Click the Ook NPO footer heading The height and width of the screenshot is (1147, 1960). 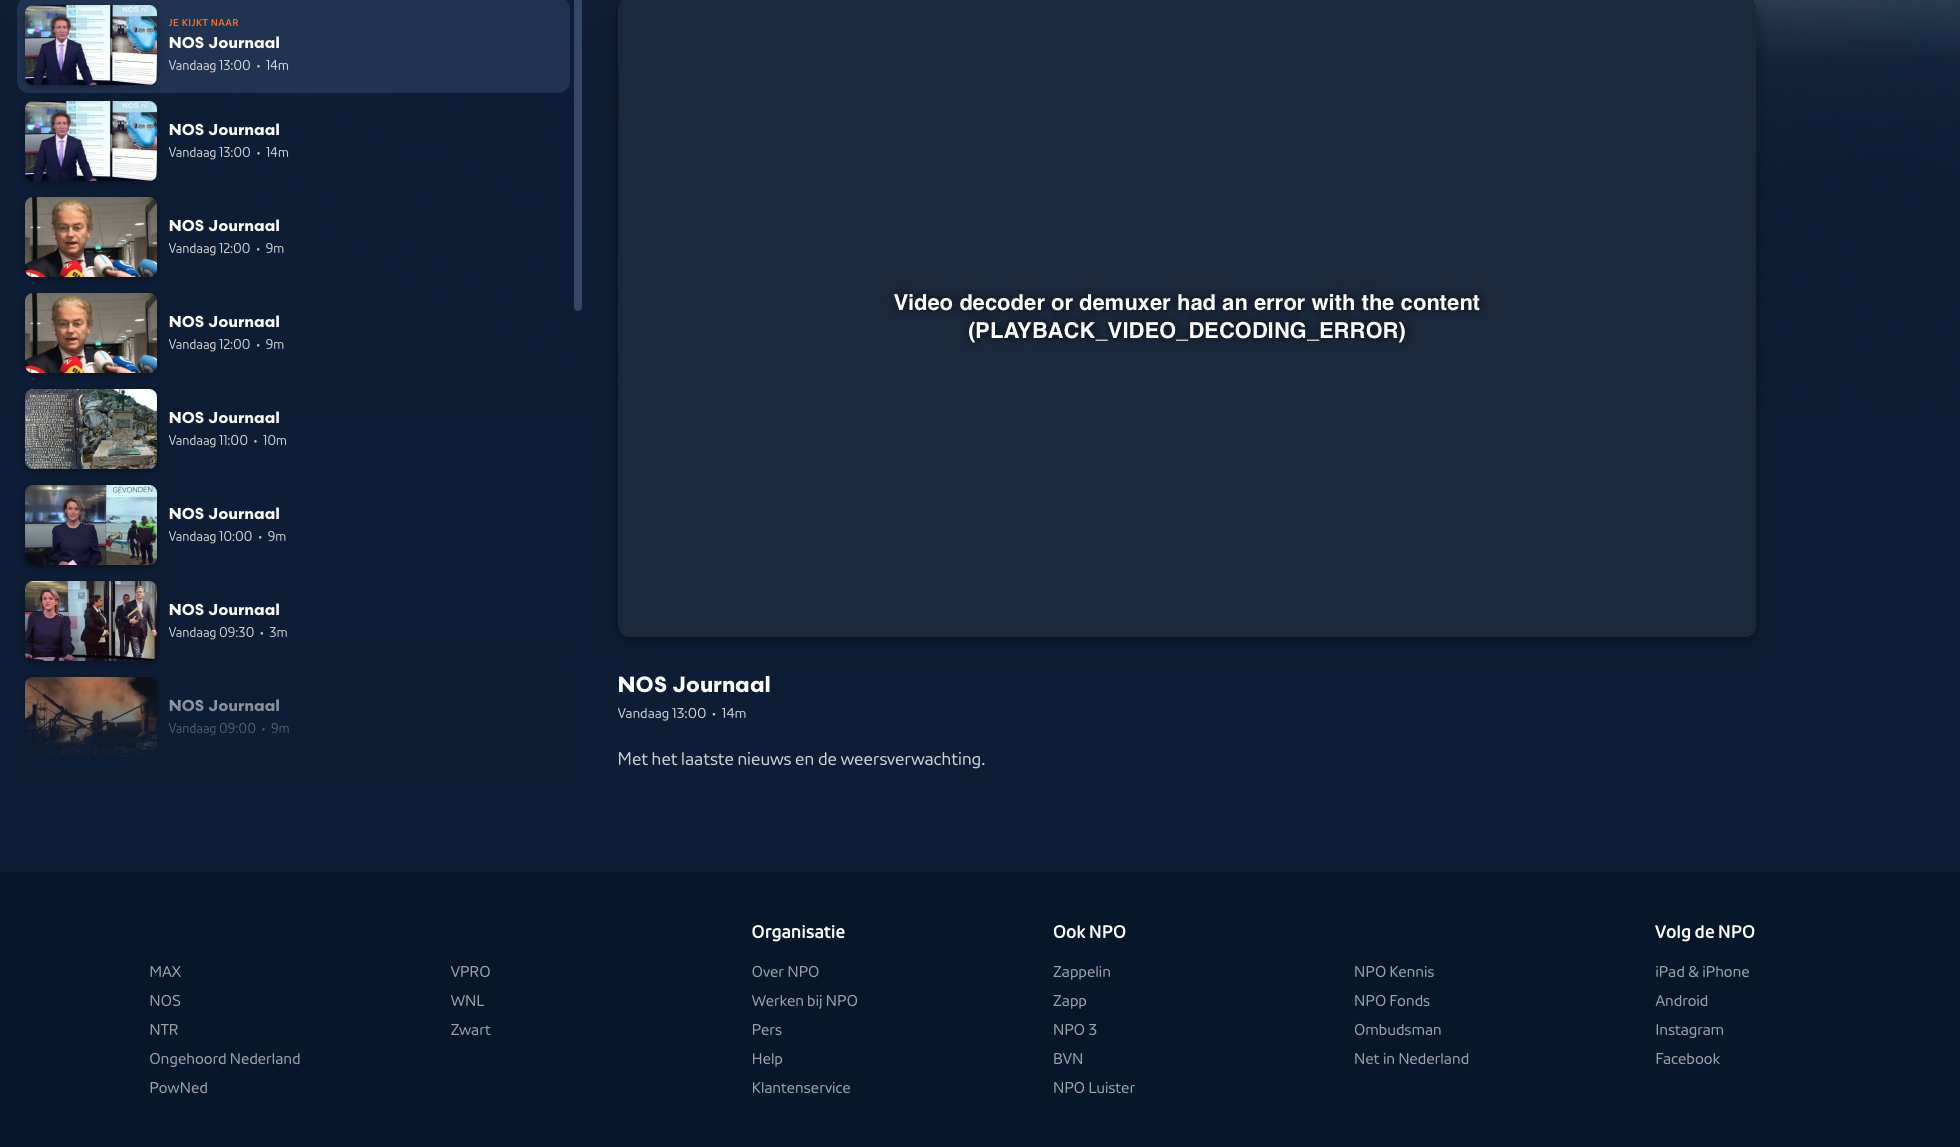(1089, 932)
